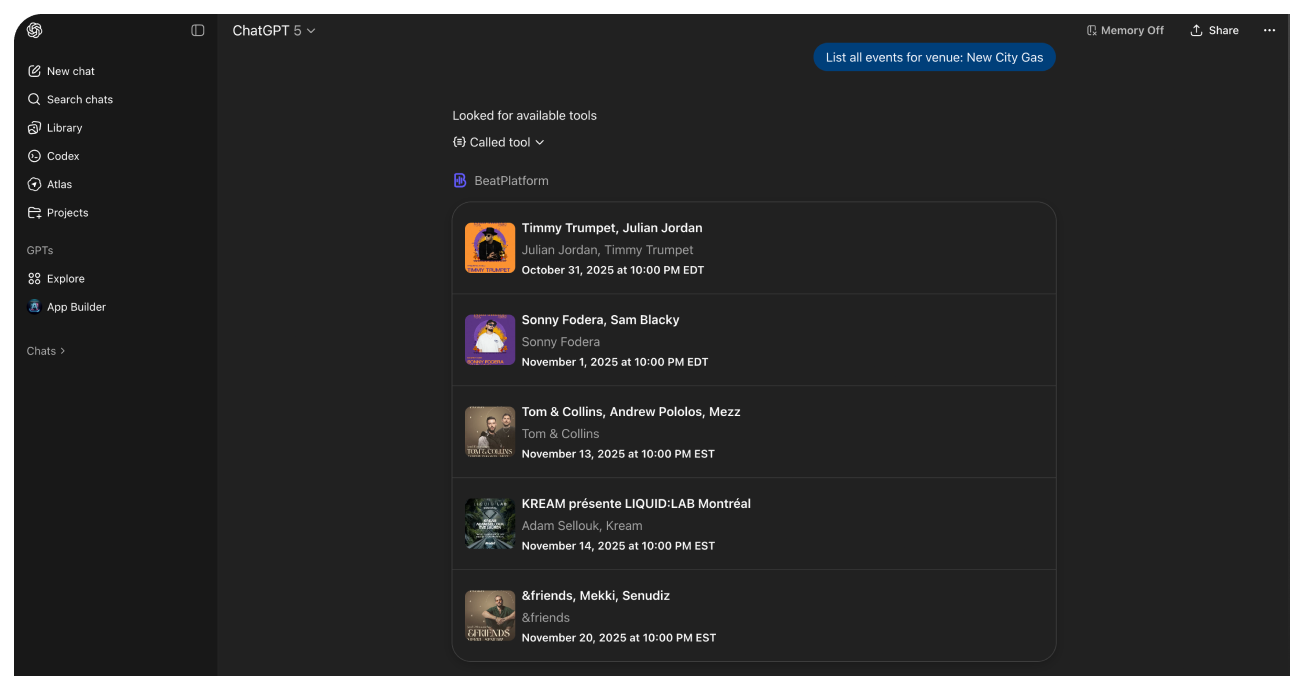Open the Library section
The height and width of the screenshot is (676, 1290).
pos(64,128)
